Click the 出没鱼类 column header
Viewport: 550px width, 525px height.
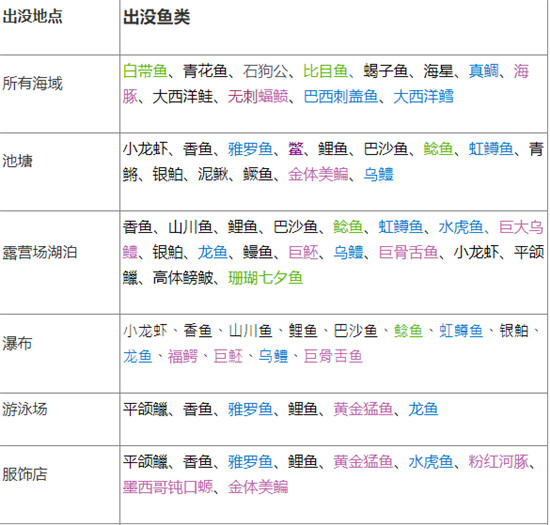[157, 17]
